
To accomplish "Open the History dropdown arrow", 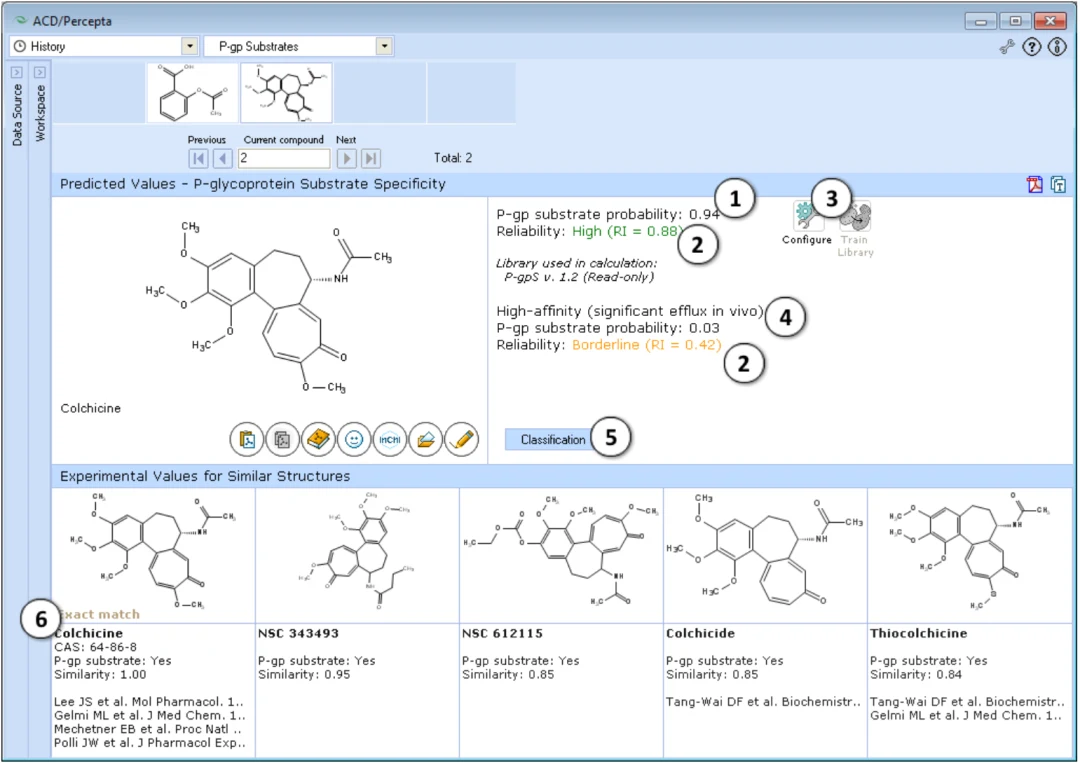I will coord(189,46).
